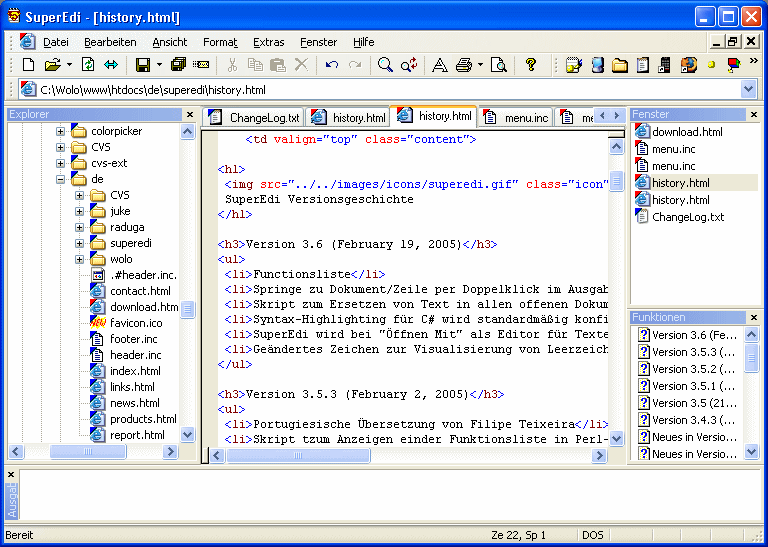Expand the superedi folder node

[x=79, y=243]
